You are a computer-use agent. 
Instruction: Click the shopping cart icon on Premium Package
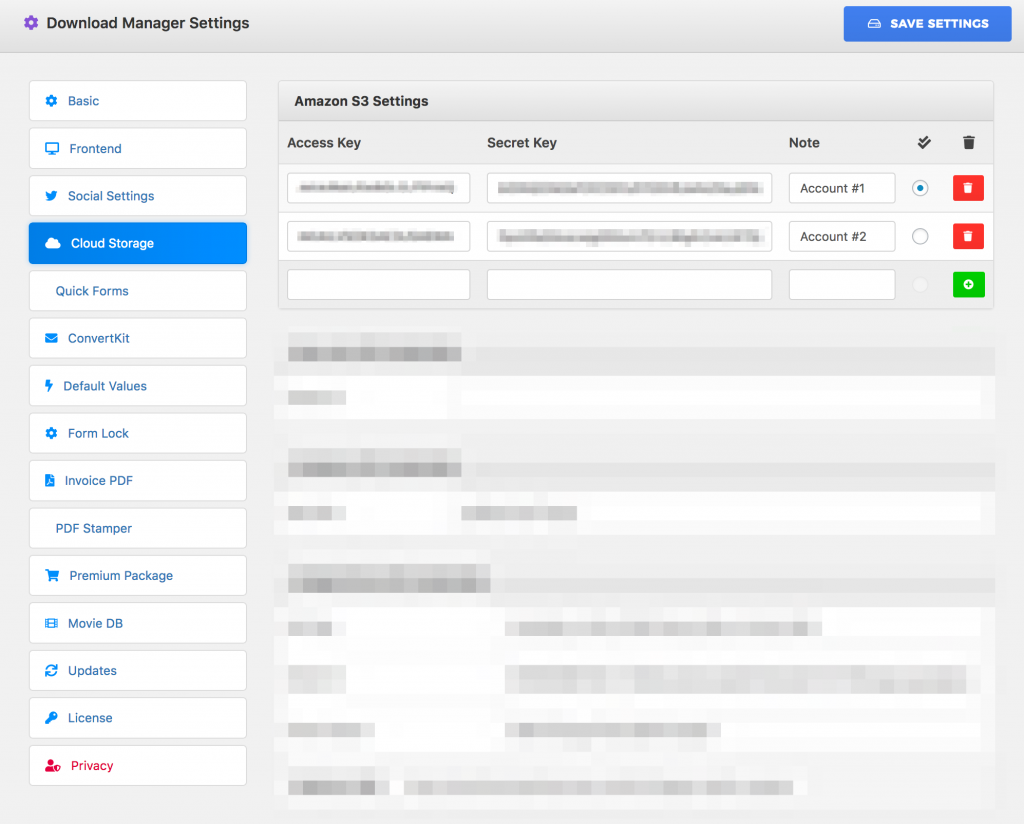pos(52,575)
